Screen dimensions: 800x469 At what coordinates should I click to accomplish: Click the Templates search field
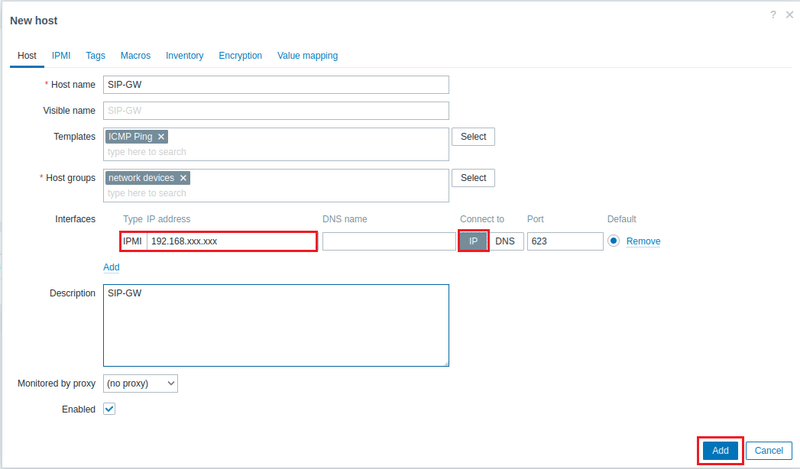pyautogui.click(x=276, y=152)
